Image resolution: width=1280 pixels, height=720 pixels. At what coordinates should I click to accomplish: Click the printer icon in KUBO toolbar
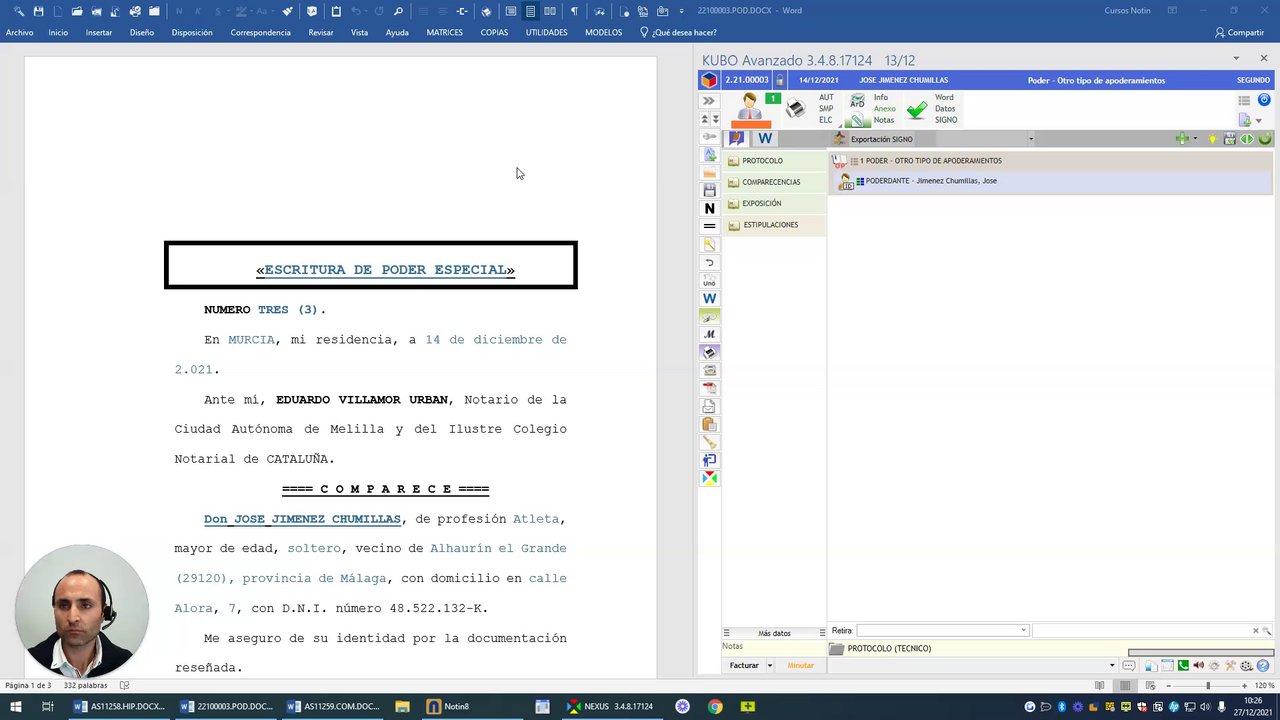[796, 108]
